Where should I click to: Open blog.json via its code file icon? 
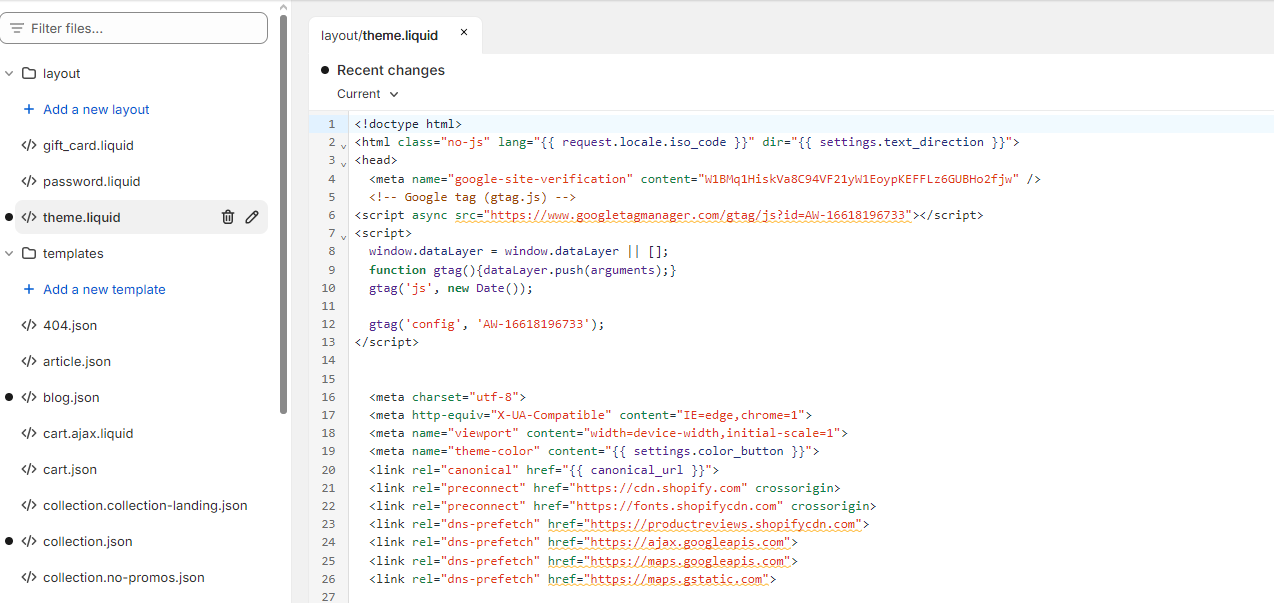[29, 397]
